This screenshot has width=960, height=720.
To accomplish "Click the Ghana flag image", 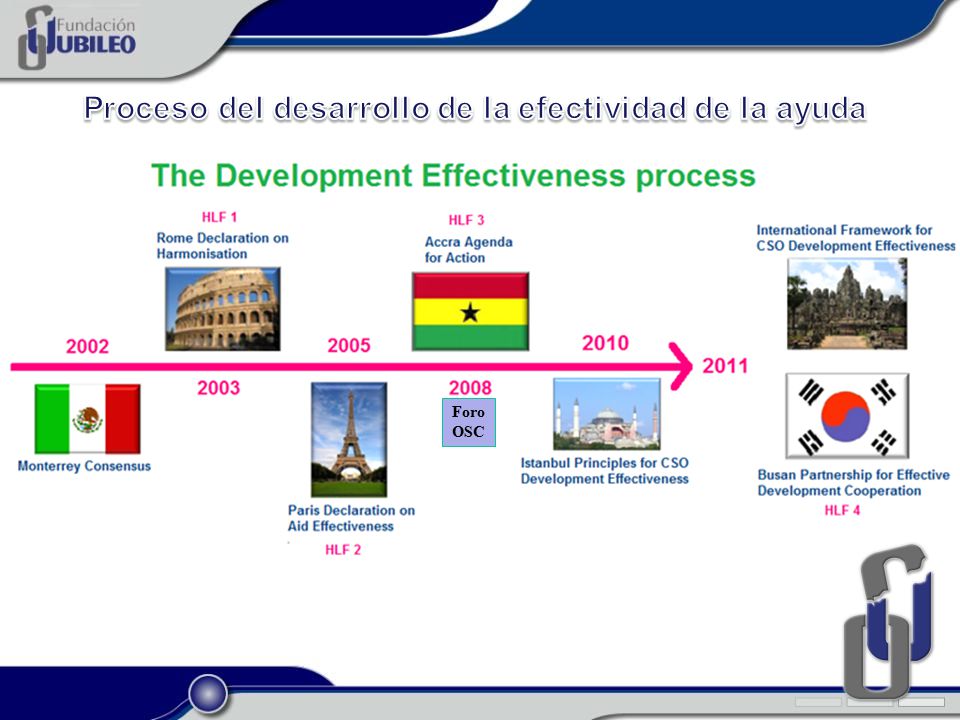I will pyautogui.click(x=470, y=312).
